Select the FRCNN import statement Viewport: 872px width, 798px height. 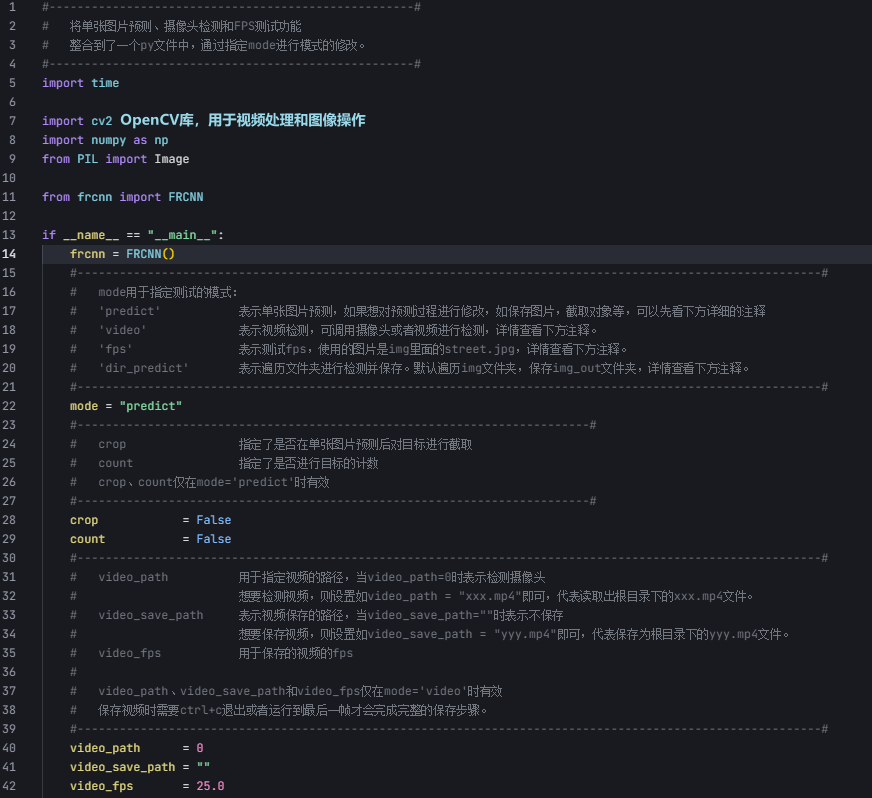pos(120,196)
